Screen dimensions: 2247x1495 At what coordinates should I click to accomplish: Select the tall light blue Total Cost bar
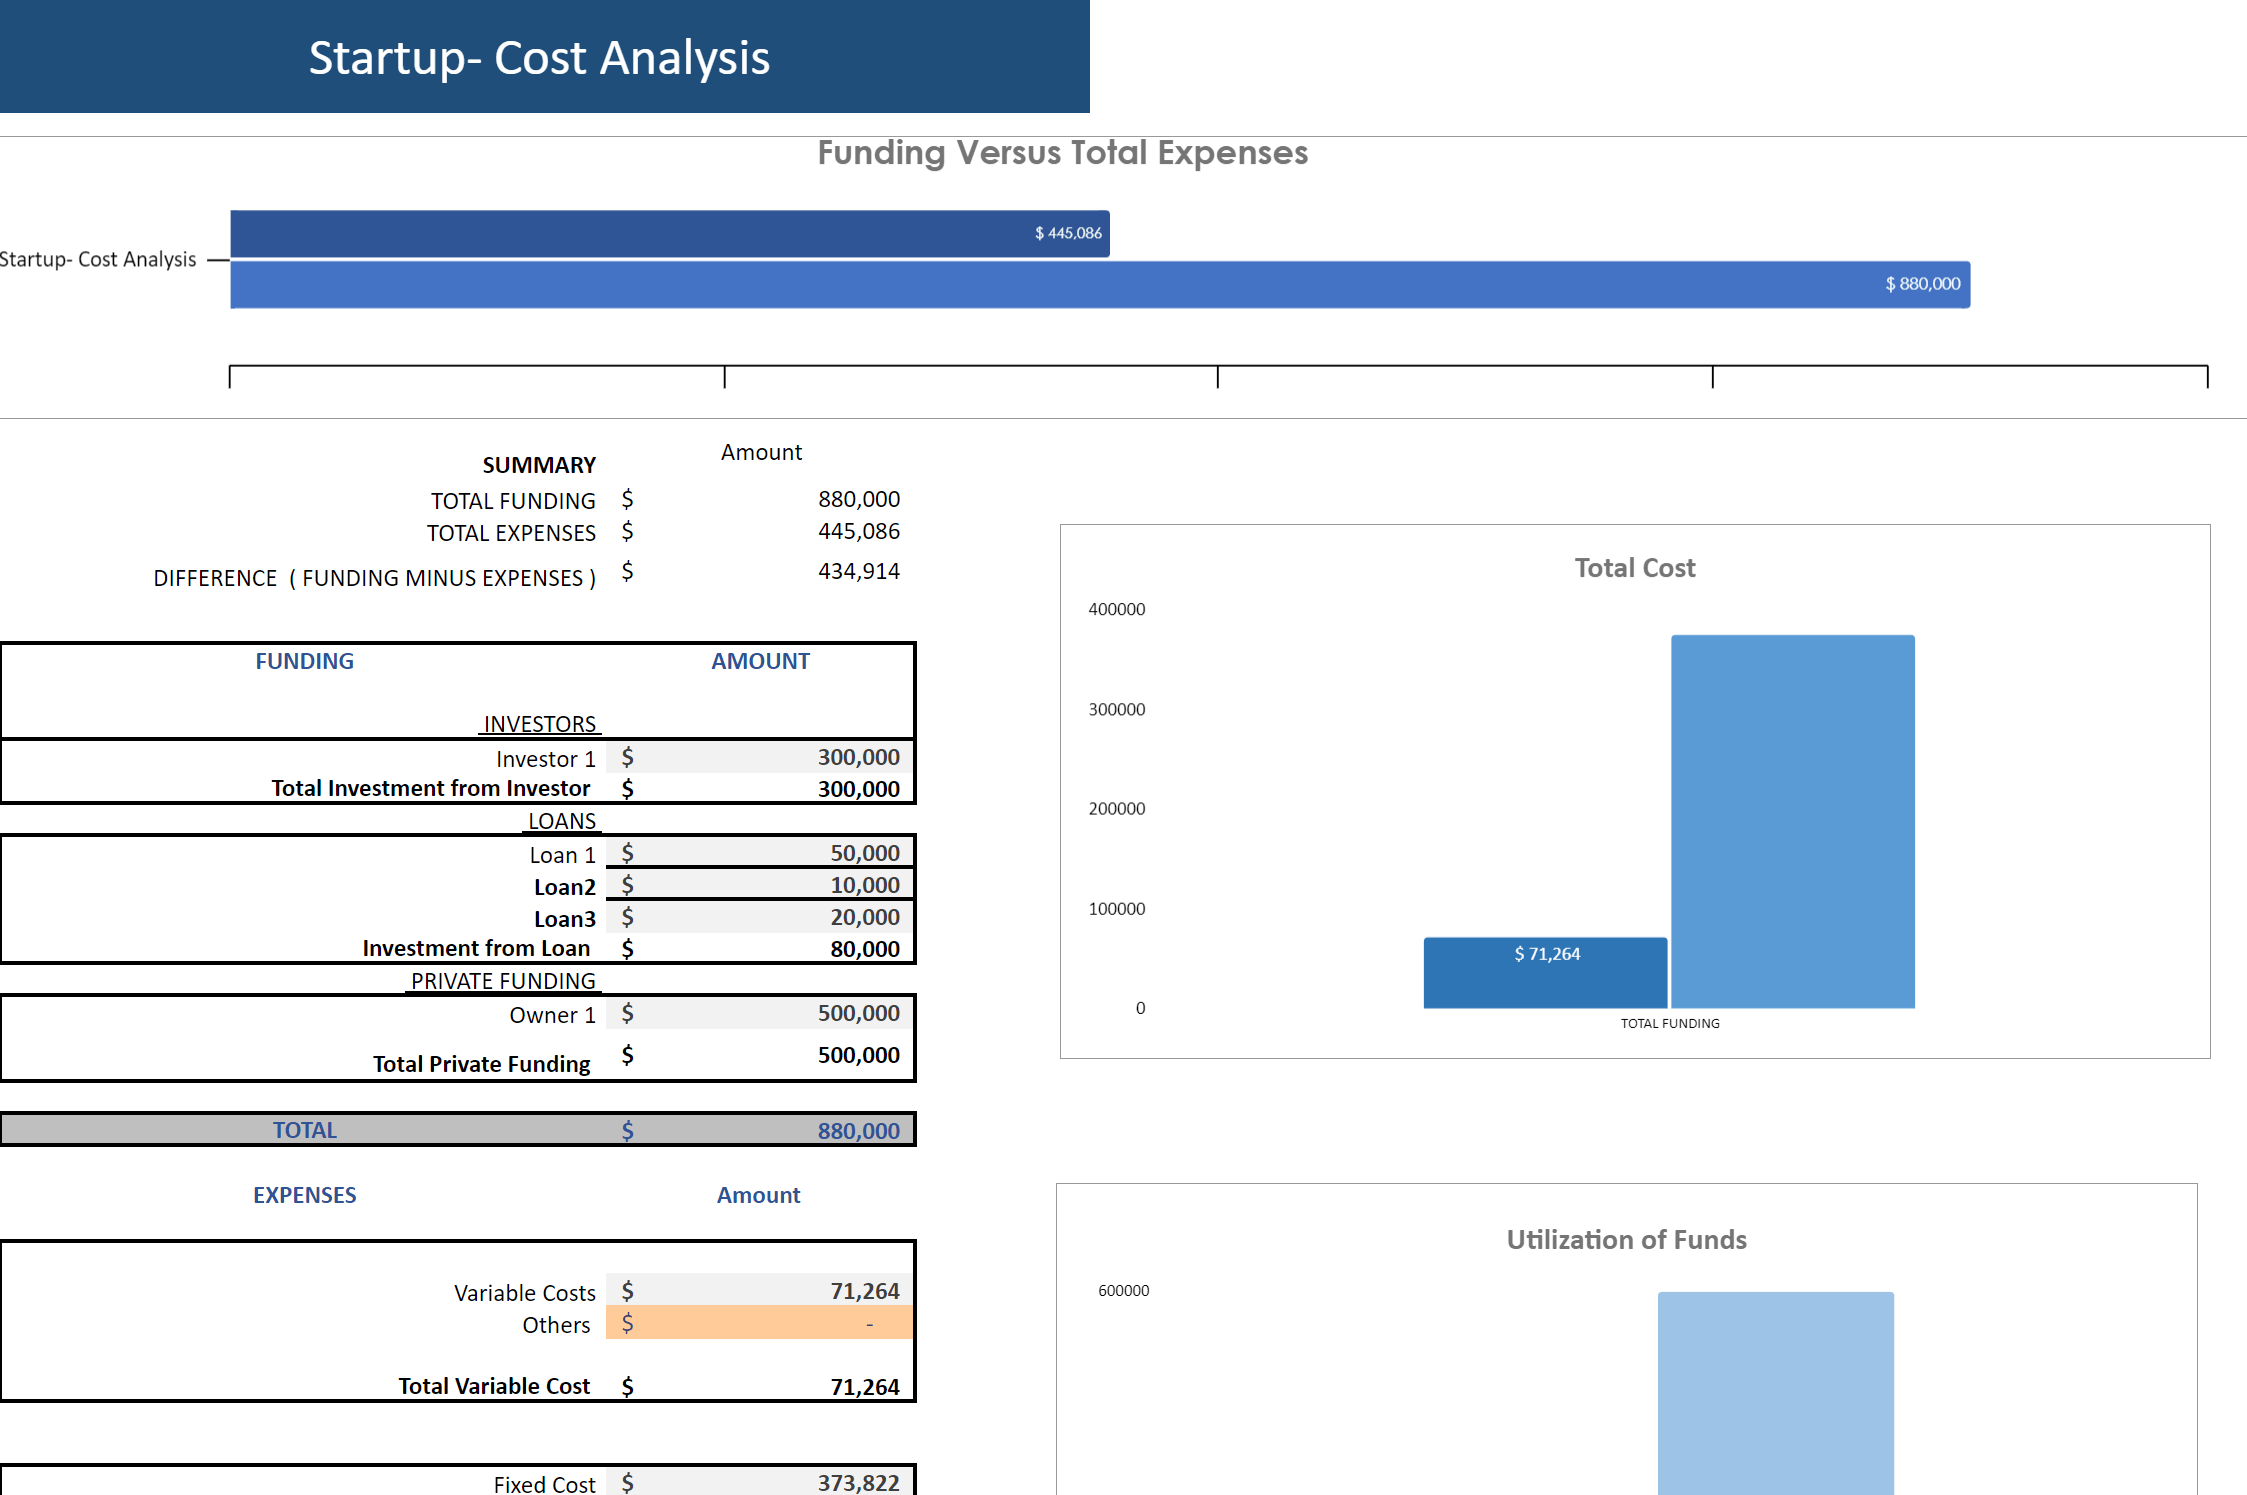pyautogui.click(x=1792, y=820)
